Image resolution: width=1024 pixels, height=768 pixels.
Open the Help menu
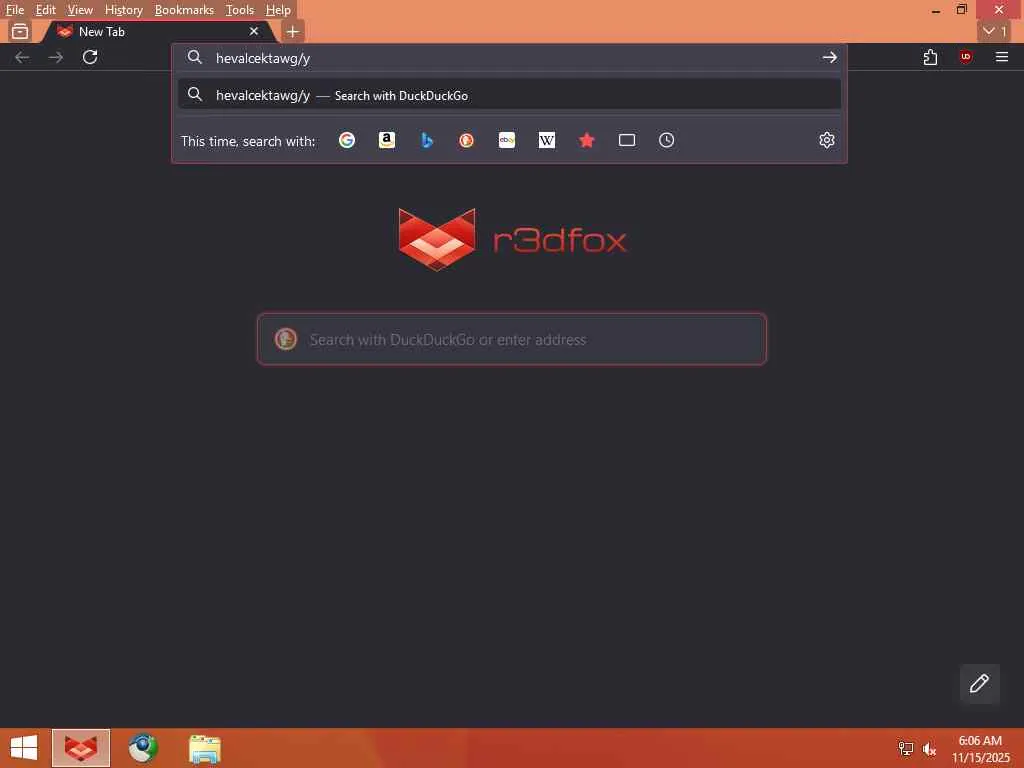(278, 10)
